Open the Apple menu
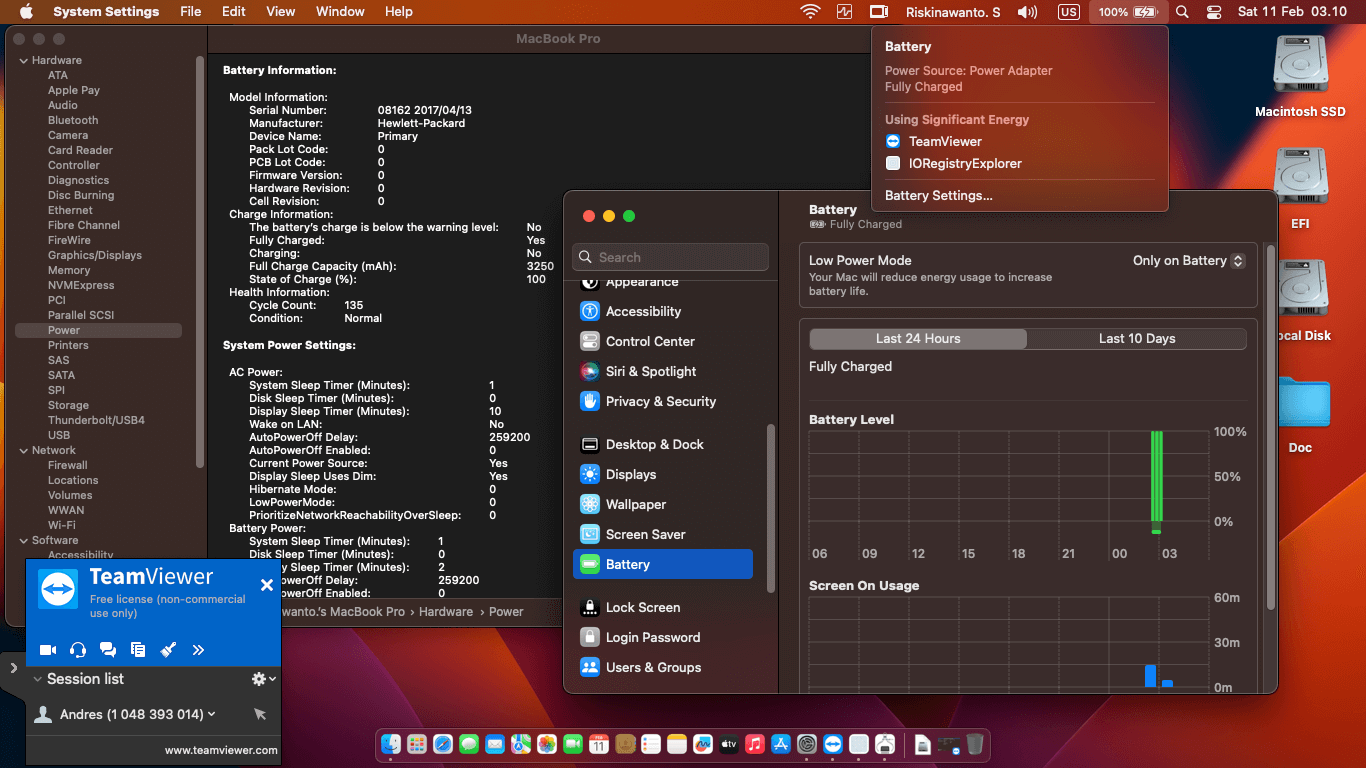1366x768 pixels. [26, 12]
